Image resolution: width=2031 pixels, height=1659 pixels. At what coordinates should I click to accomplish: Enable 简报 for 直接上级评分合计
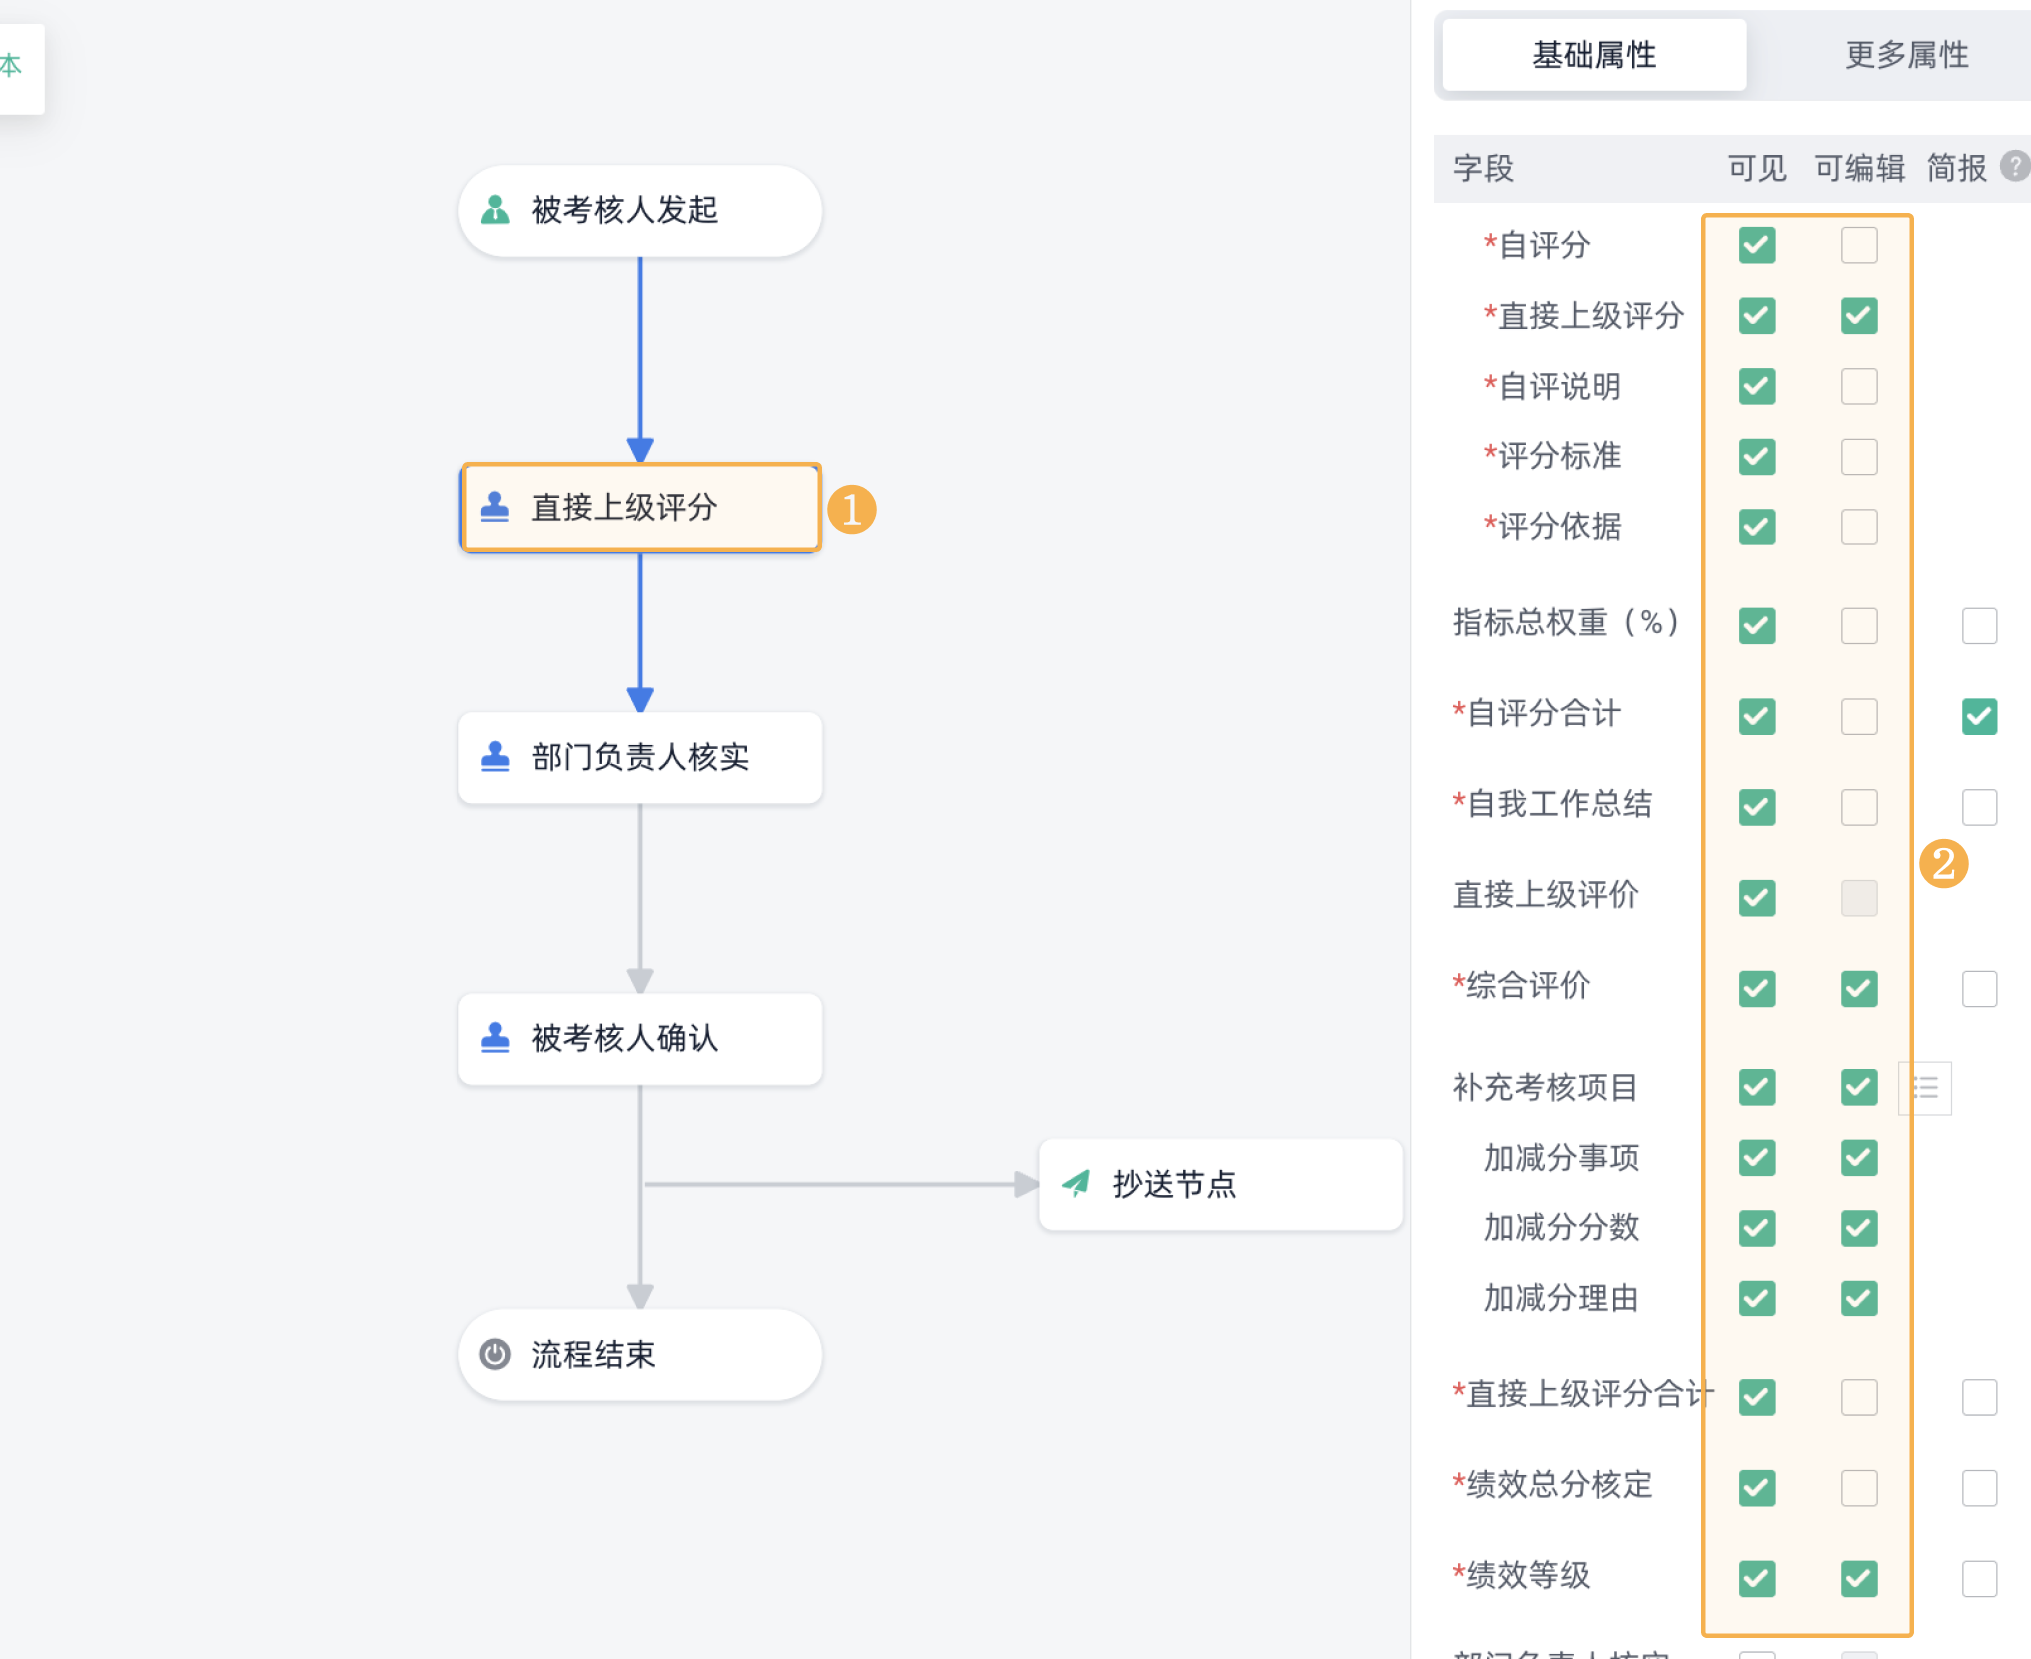tap(1980, 1397)
